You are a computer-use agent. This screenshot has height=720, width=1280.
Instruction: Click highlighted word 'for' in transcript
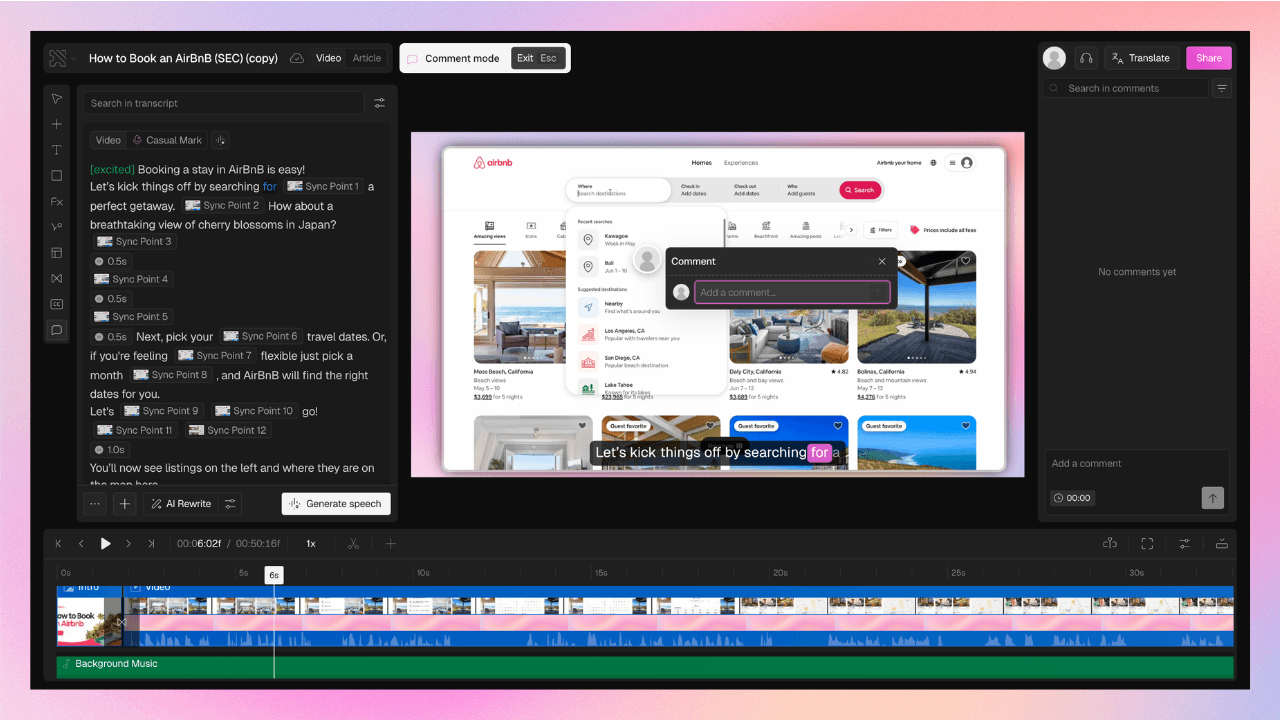click(x=270, y=187)
